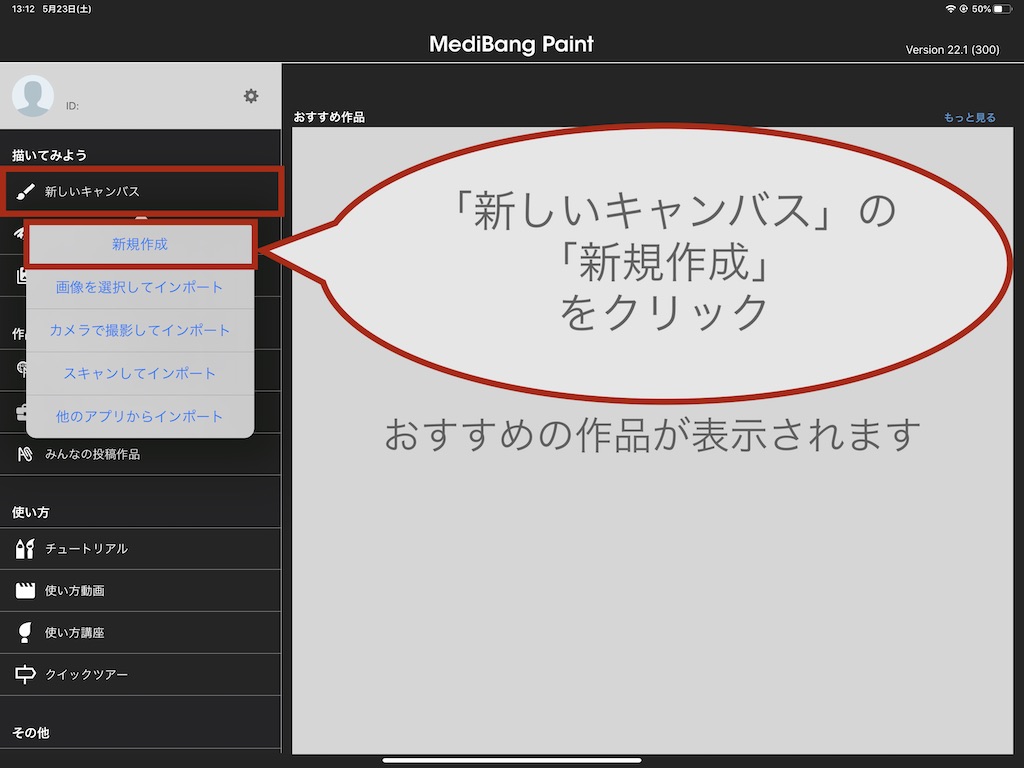Select スキャンしてインポート option
Image resolution: width=1024 pixels, height=768 pixels.
point(140,373)
